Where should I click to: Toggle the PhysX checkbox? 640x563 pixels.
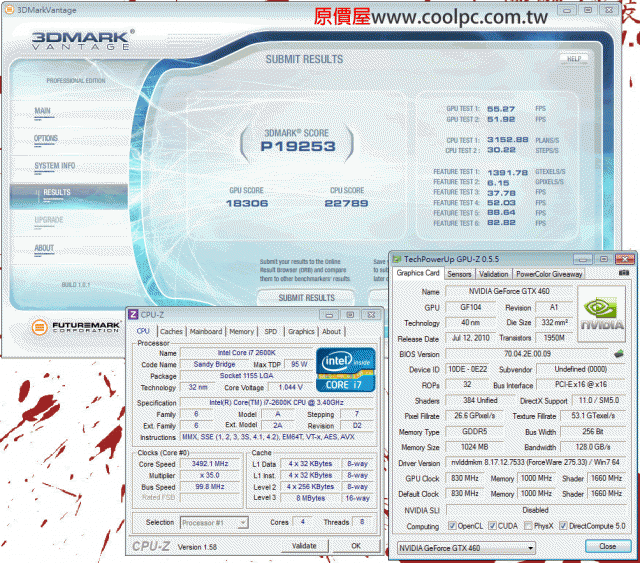(528, 526)
